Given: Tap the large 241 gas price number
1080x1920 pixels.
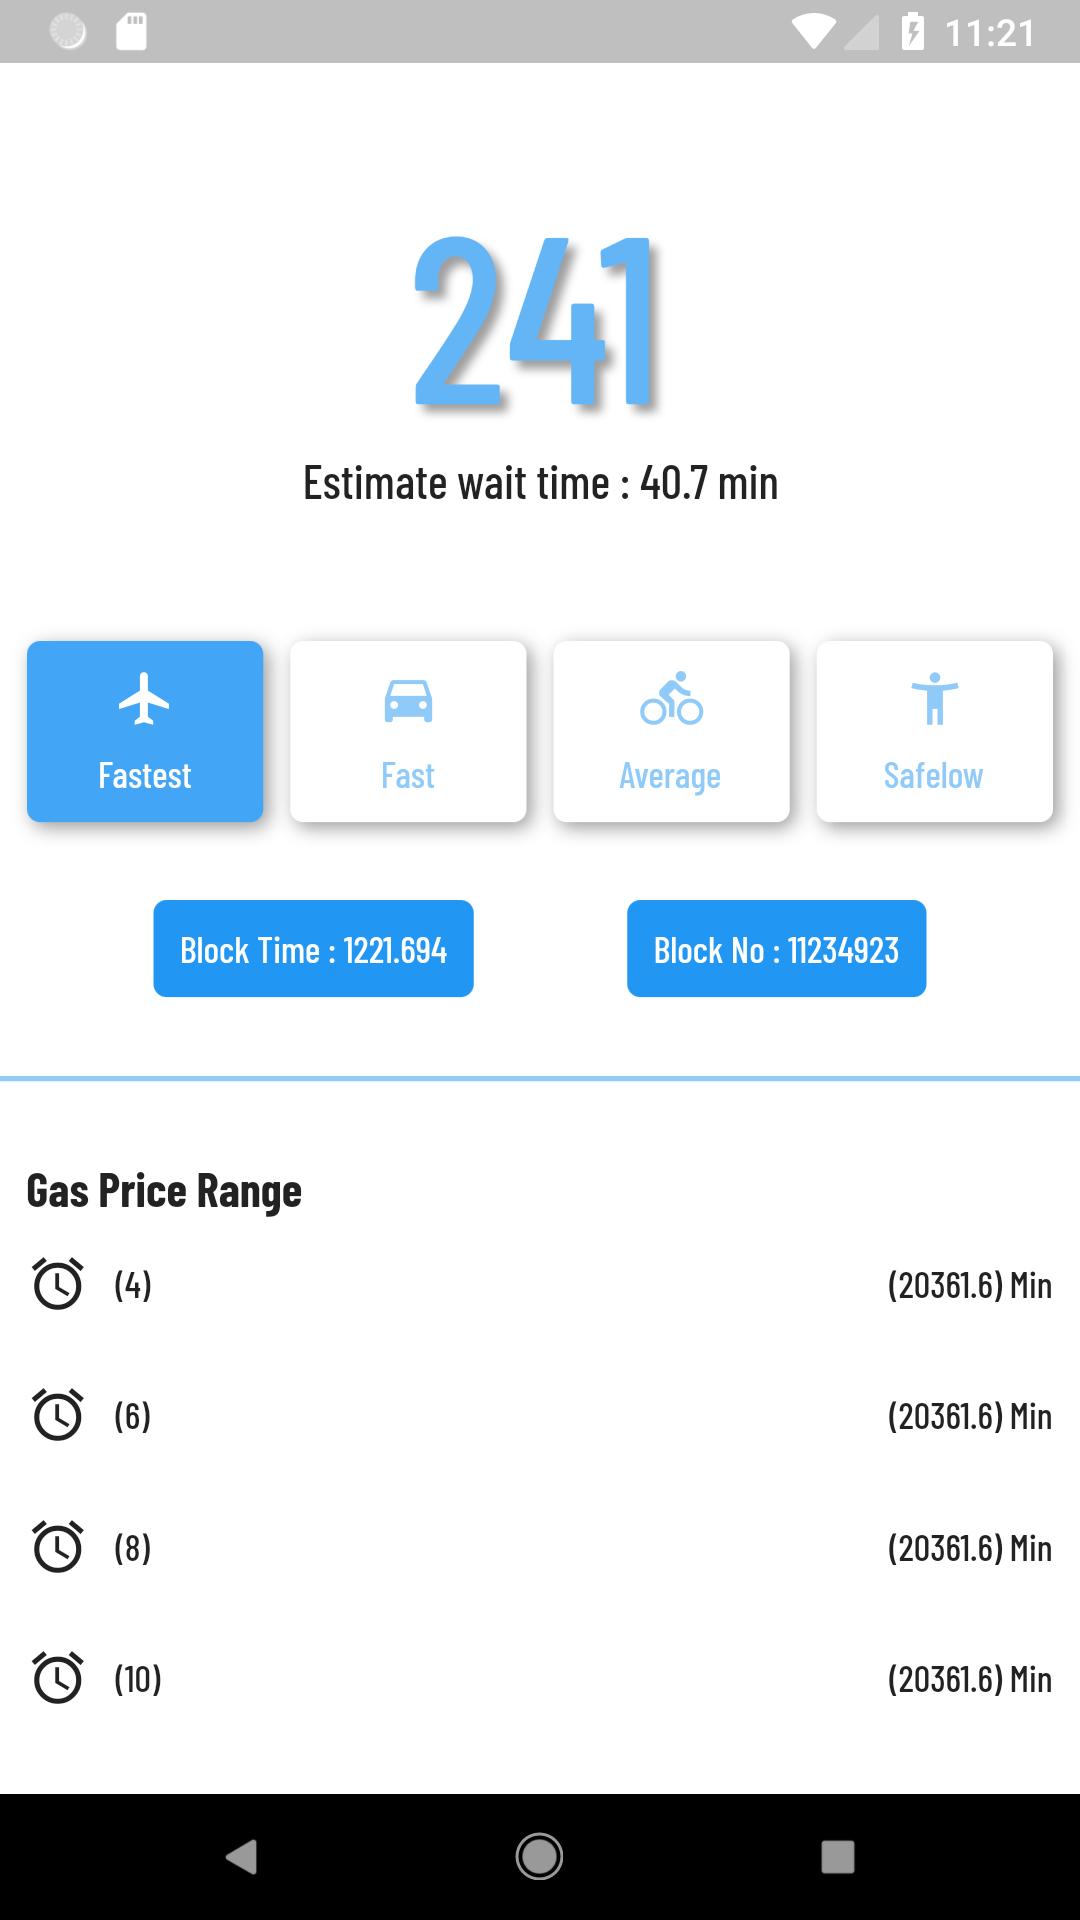Looking at the screenshot, I should 537,322.
